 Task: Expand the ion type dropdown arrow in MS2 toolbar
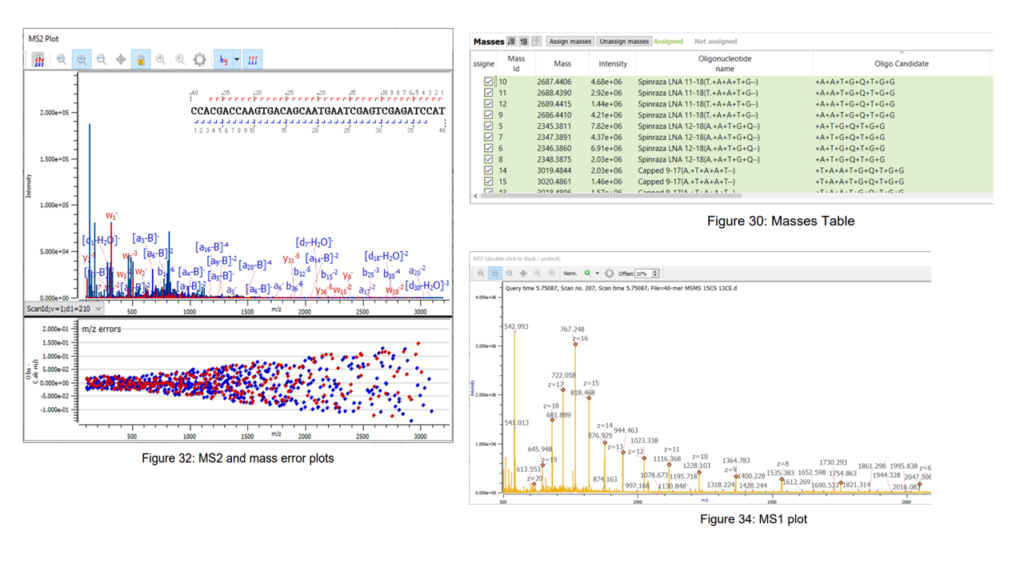click(237, 60)
